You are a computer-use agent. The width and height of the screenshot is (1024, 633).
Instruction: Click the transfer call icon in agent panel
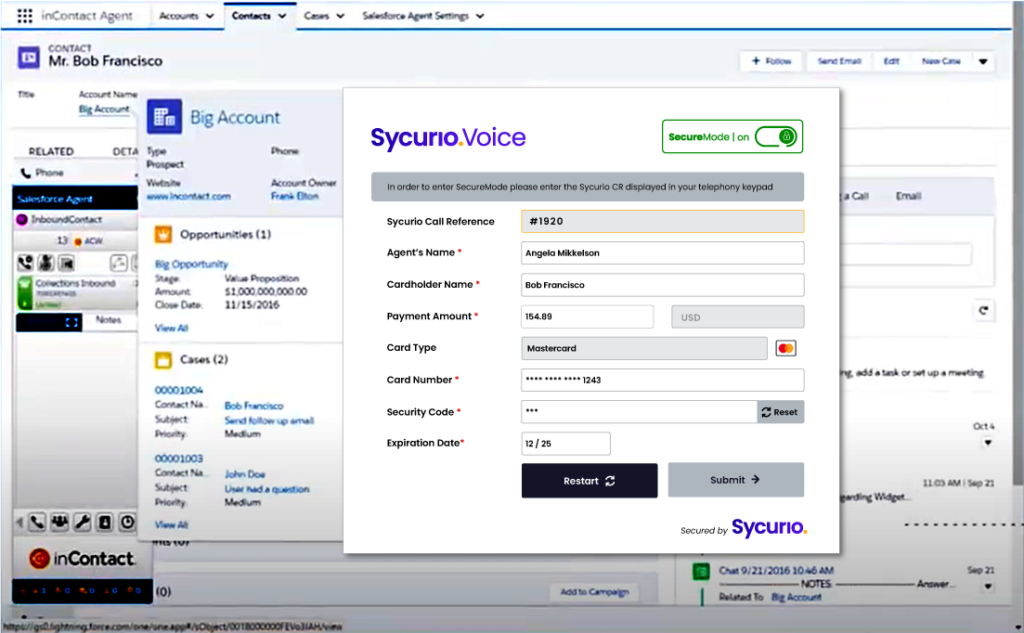[118, 263]
